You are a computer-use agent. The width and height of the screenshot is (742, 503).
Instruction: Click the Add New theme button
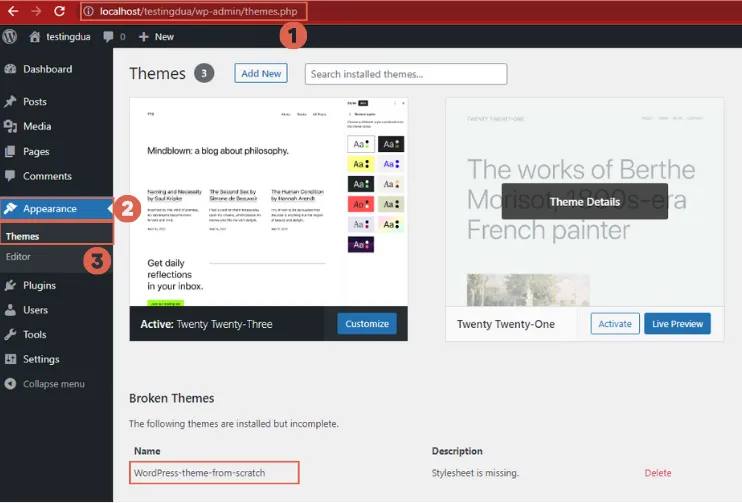[x=261, y=73]
